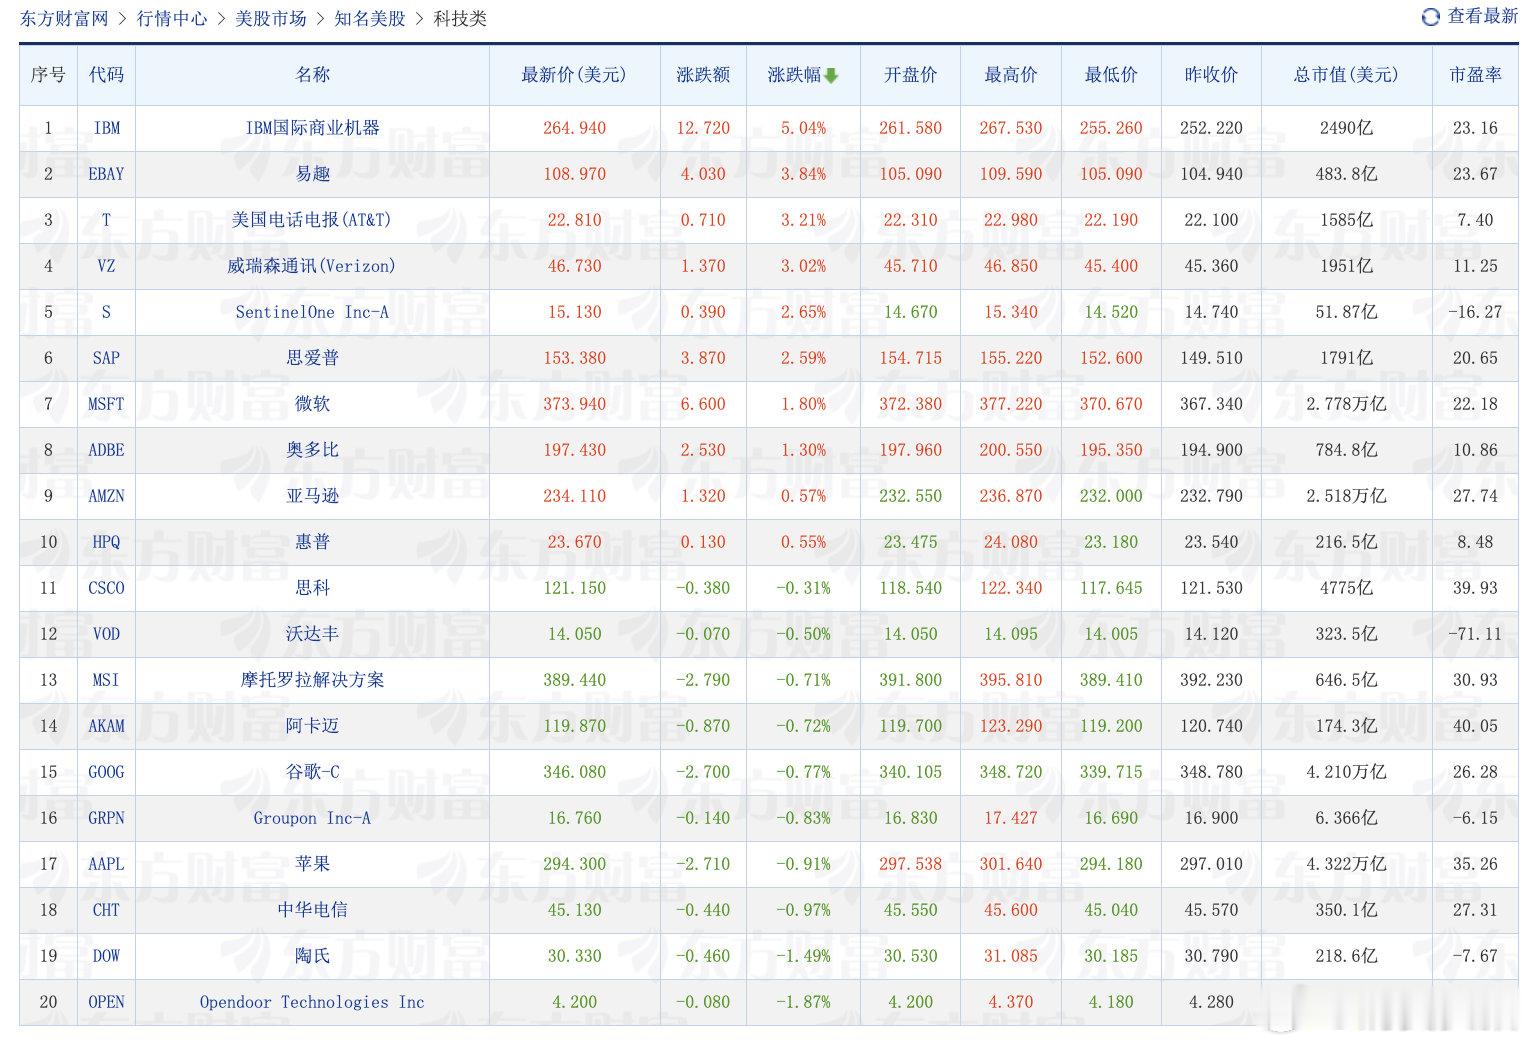
Task: Click the DOW ticker code
Action: tap(106, 956)
